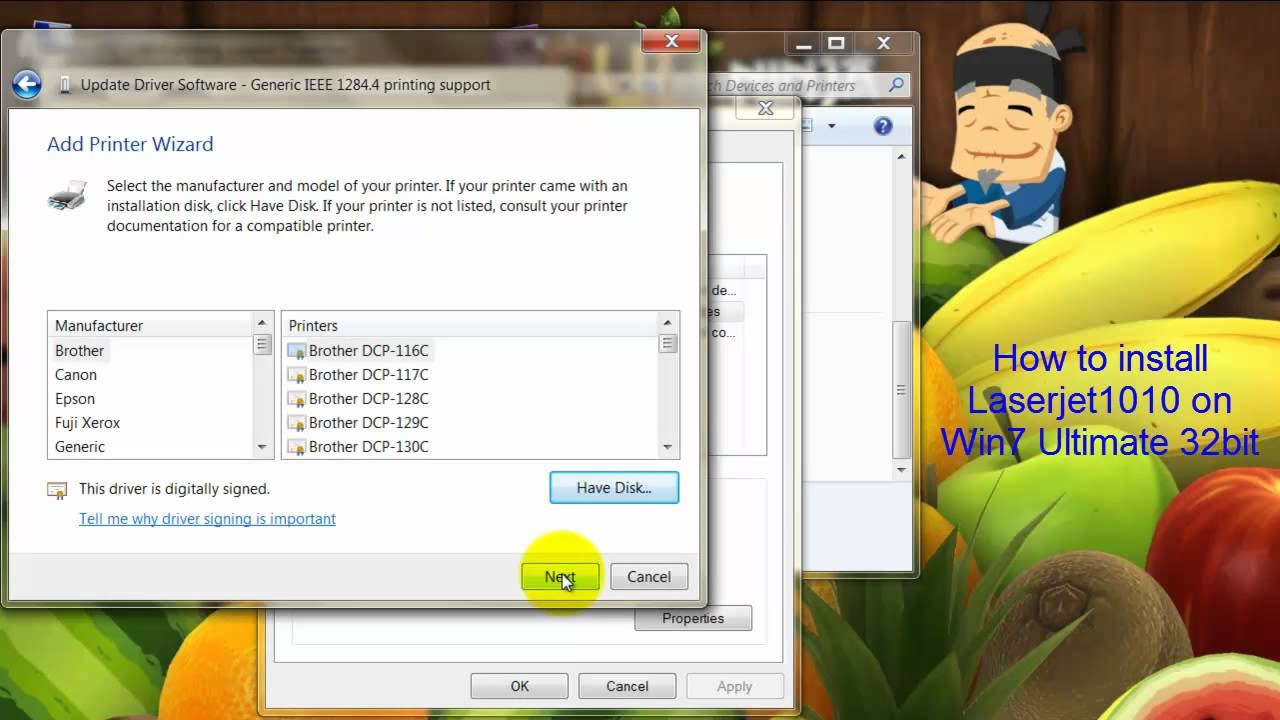Open view dropdown arrow beside help icon
This screenshot has width=1280, height=720.
pyautogui.click(x=832, y=126)
